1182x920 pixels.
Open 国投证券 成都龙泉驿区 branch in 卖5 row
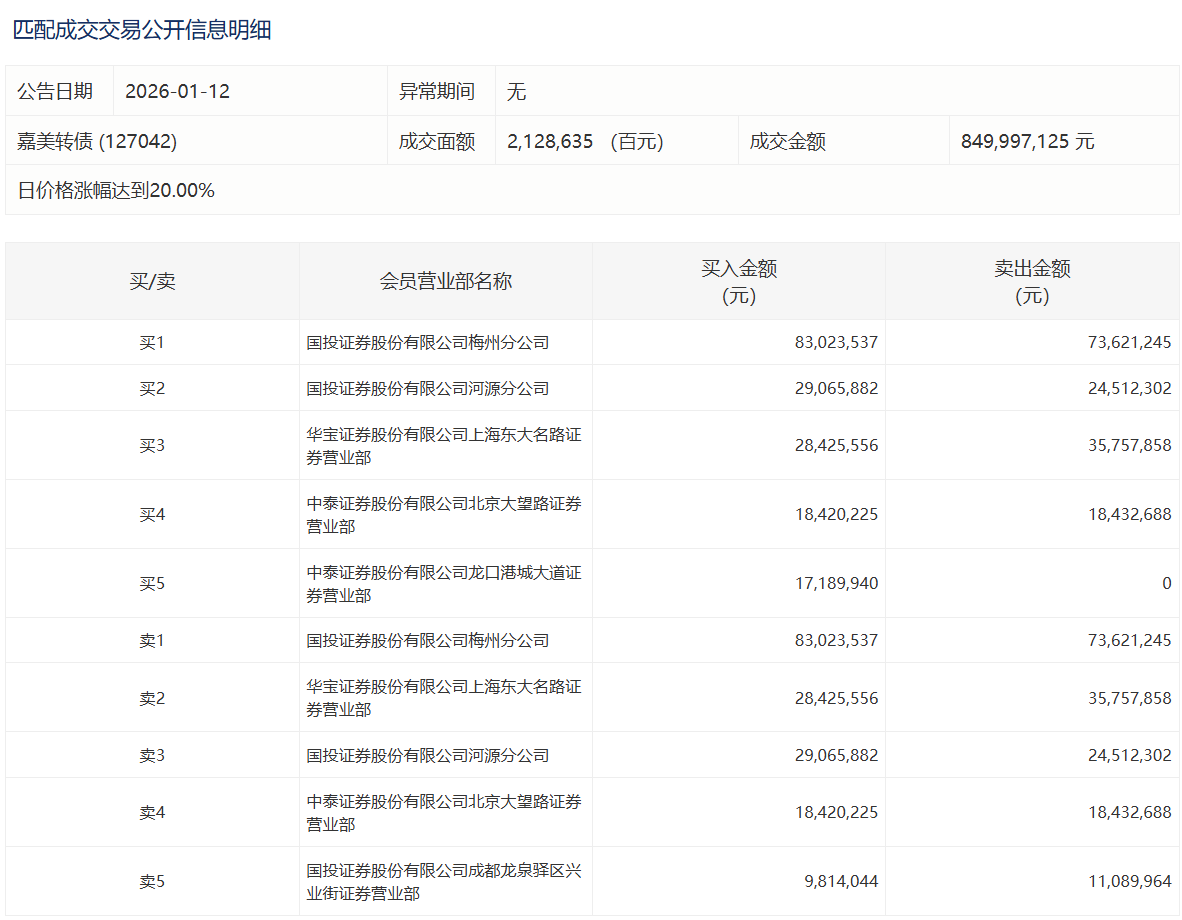[x=444, y=881]
